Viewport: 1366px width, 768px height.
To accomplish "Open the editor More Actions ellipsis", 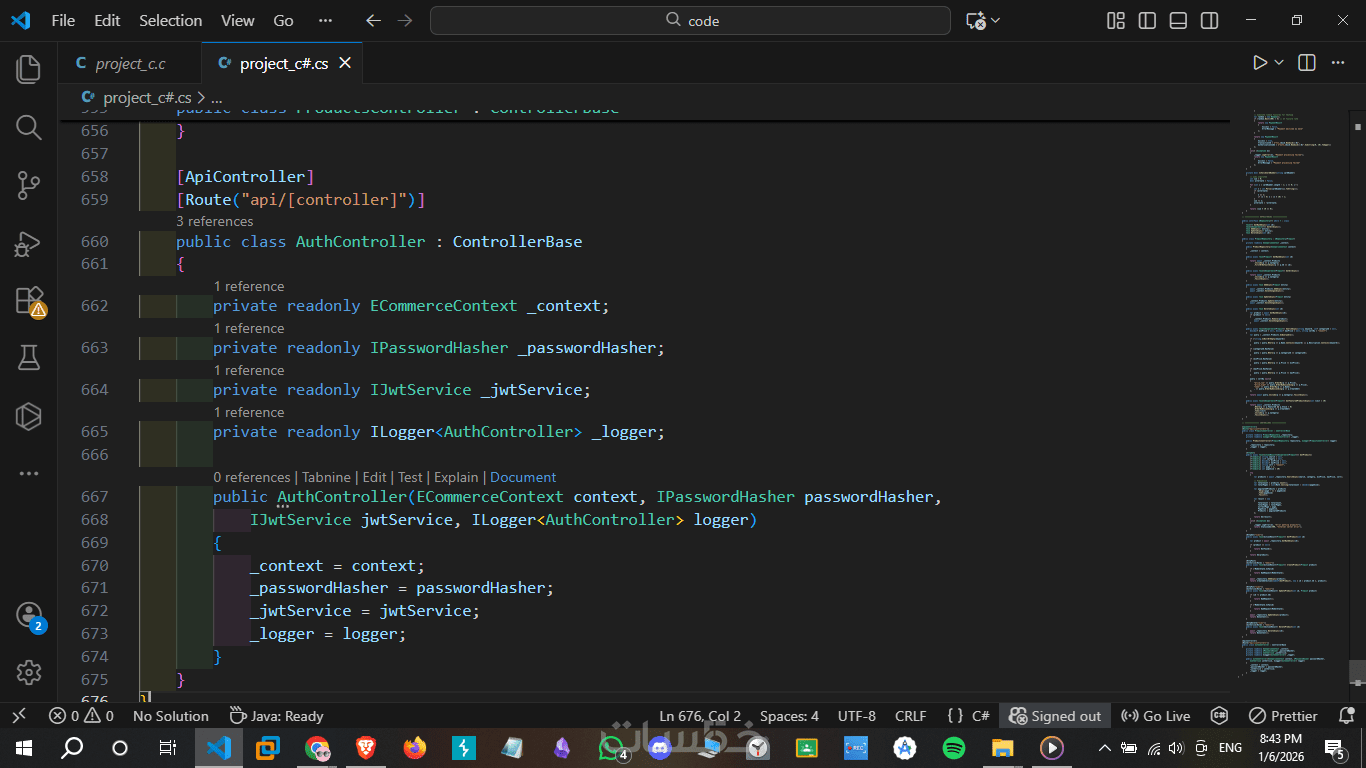I will pyautogui.click(x=1337, y=63).
